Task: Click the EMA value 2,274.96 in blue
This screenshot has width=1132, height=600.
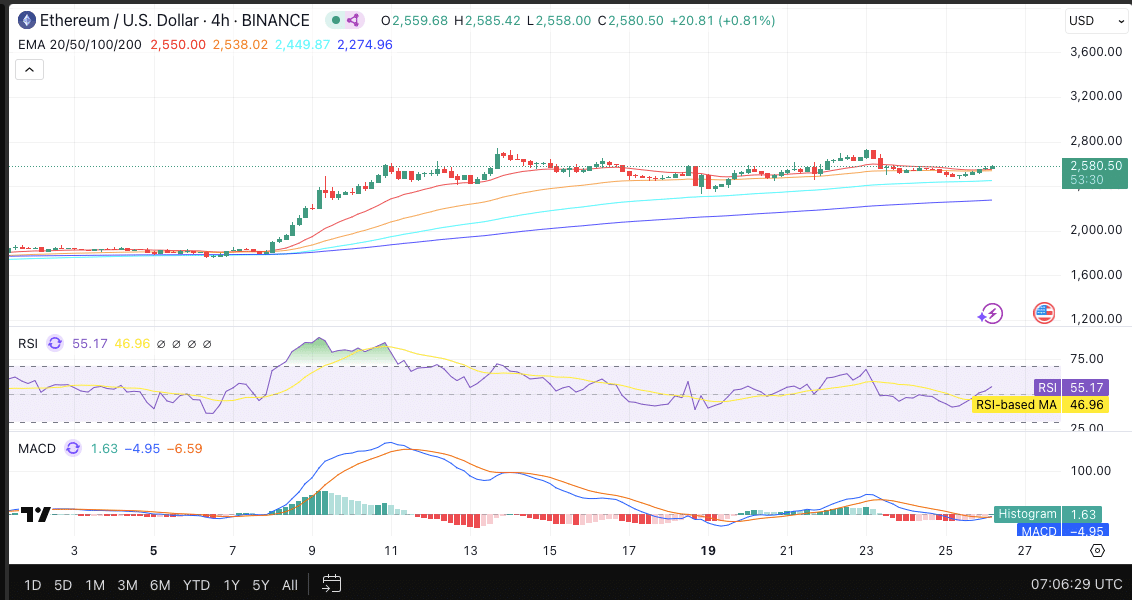Action: [365, 45]
